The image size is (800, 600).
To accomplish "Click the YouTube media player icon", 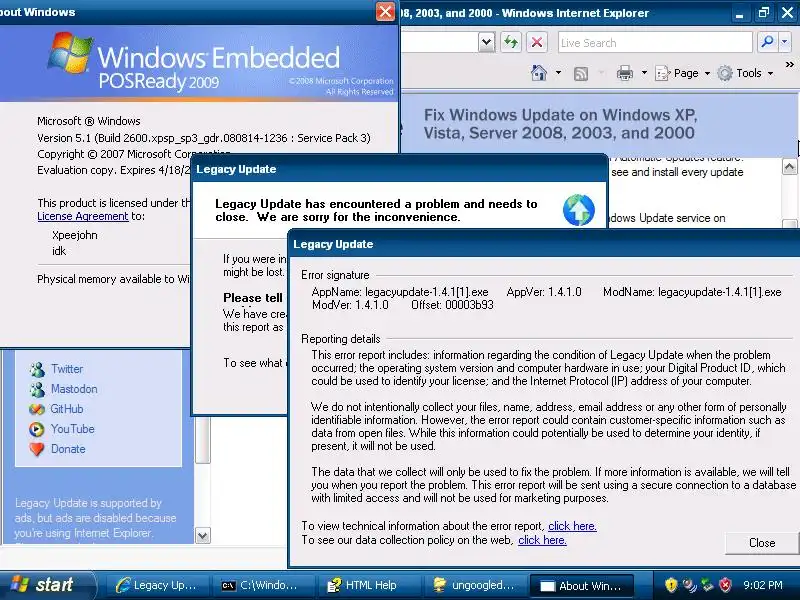I will [37, 429].
